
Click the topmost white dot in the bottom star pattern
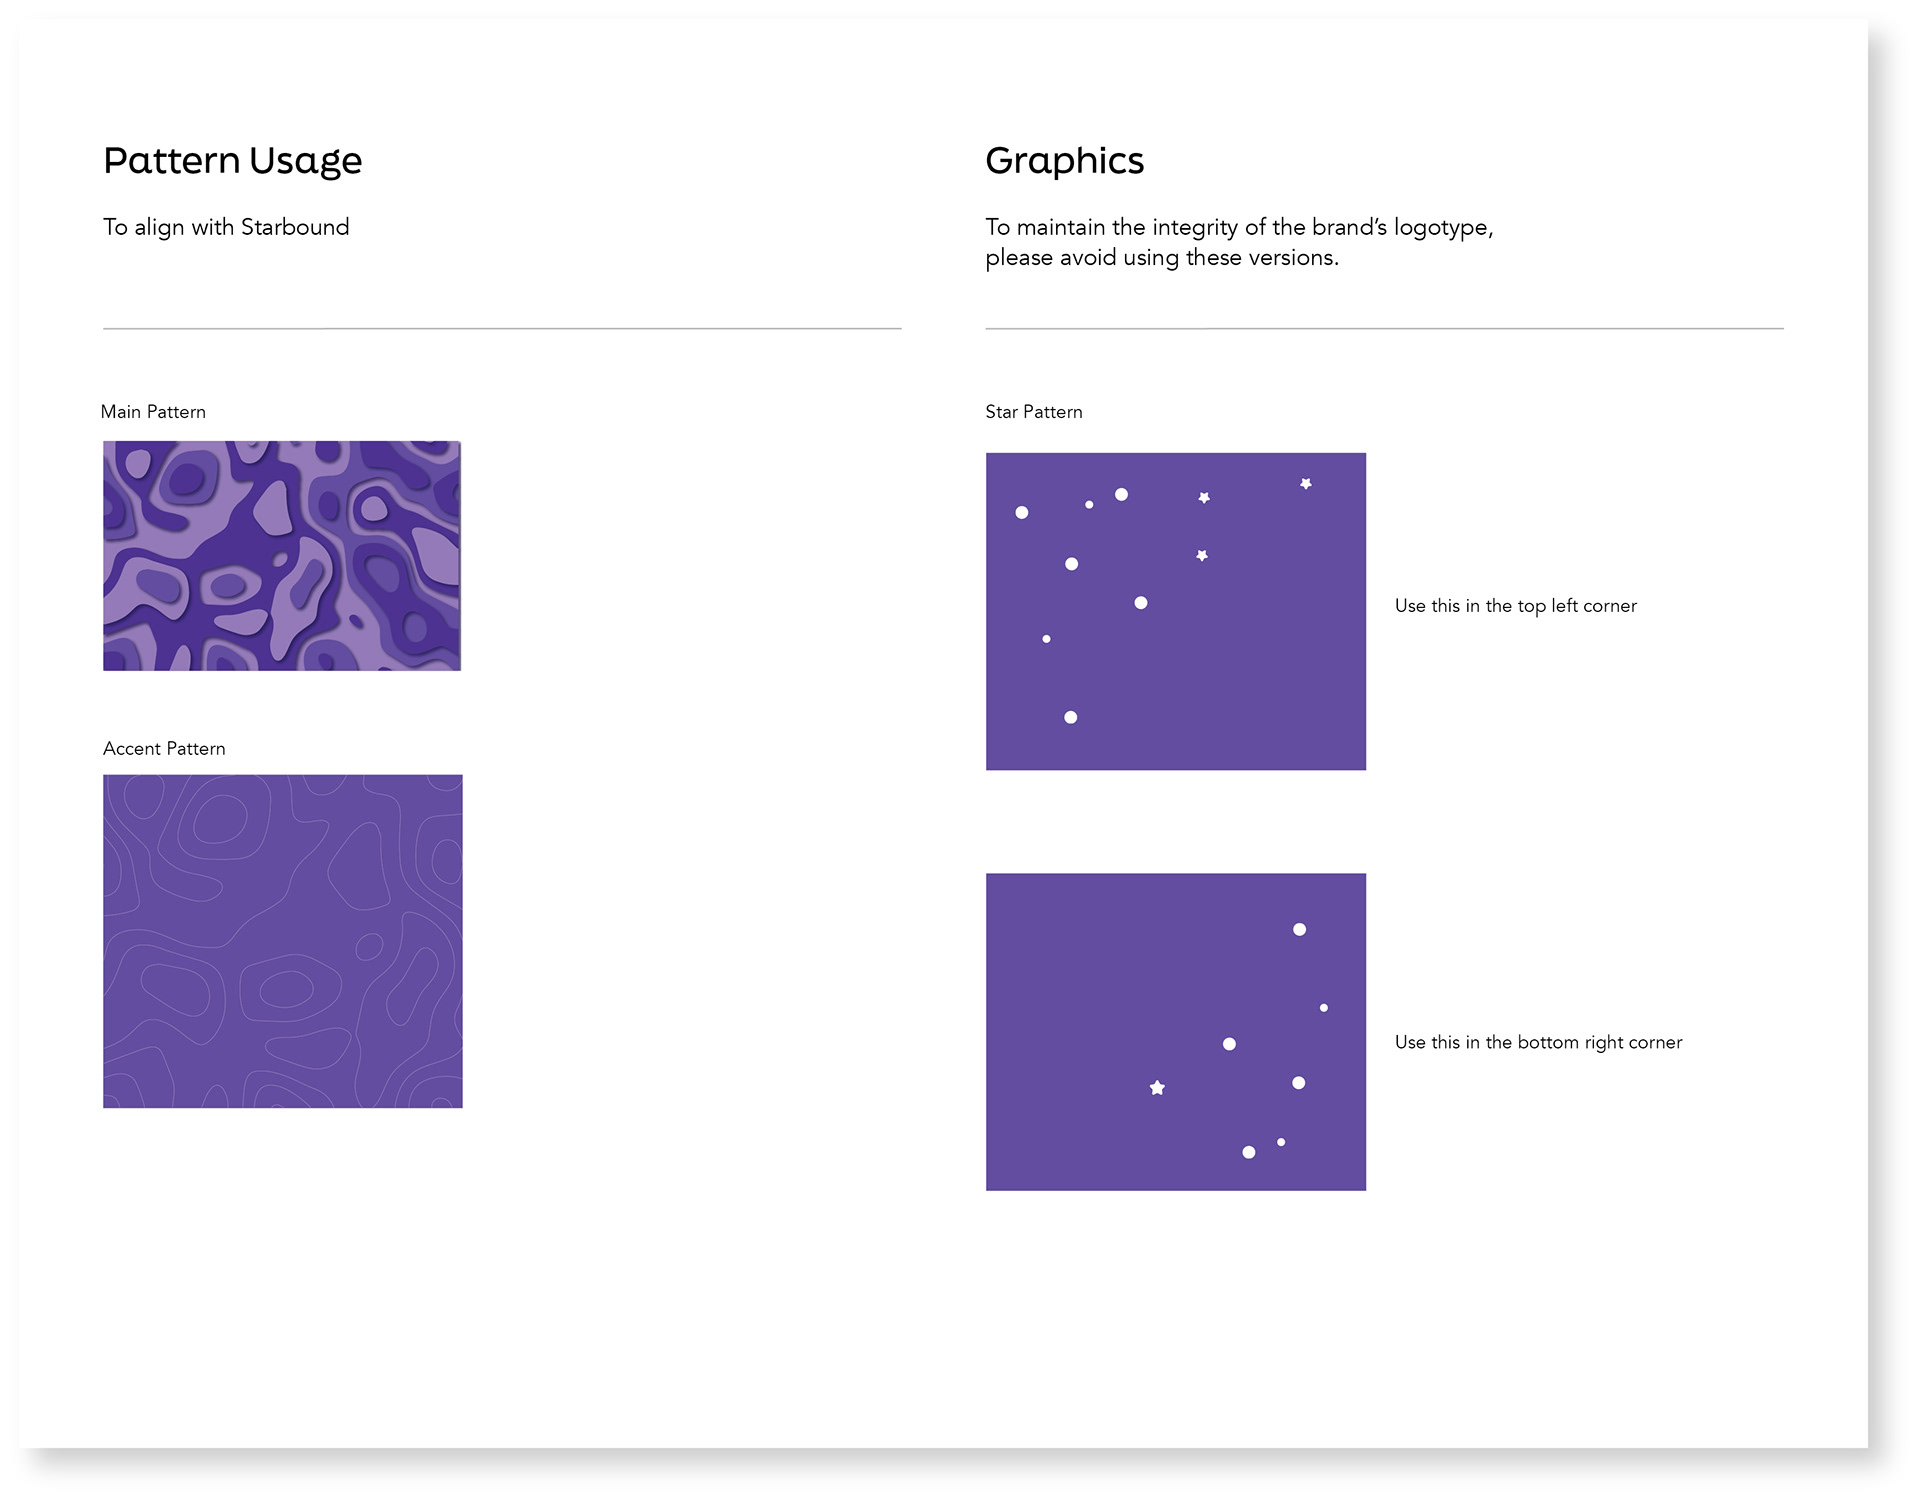pyautogui.click(x=1300, y=930)
